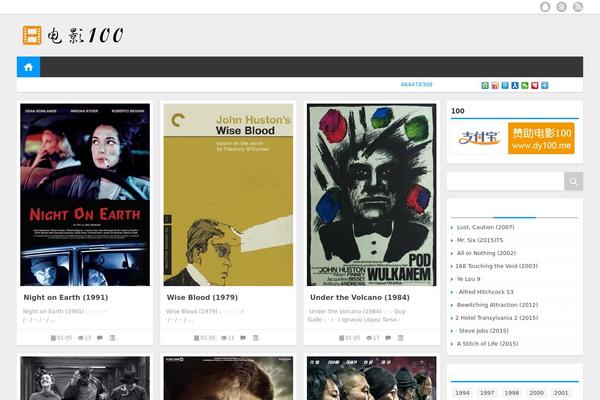Open comments icon under Night on Earth
This screenshot has height=400, width=600.
click(x=100, y=338)
